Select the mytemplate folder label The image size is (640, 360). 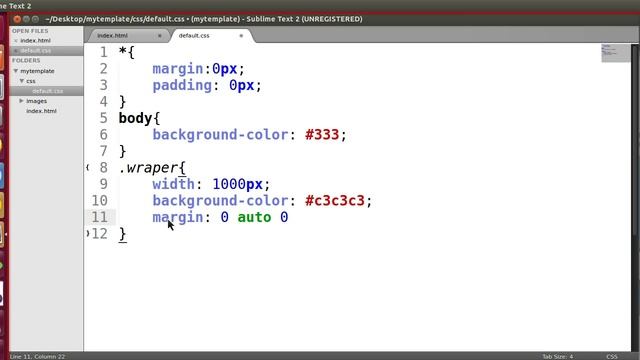37,71
